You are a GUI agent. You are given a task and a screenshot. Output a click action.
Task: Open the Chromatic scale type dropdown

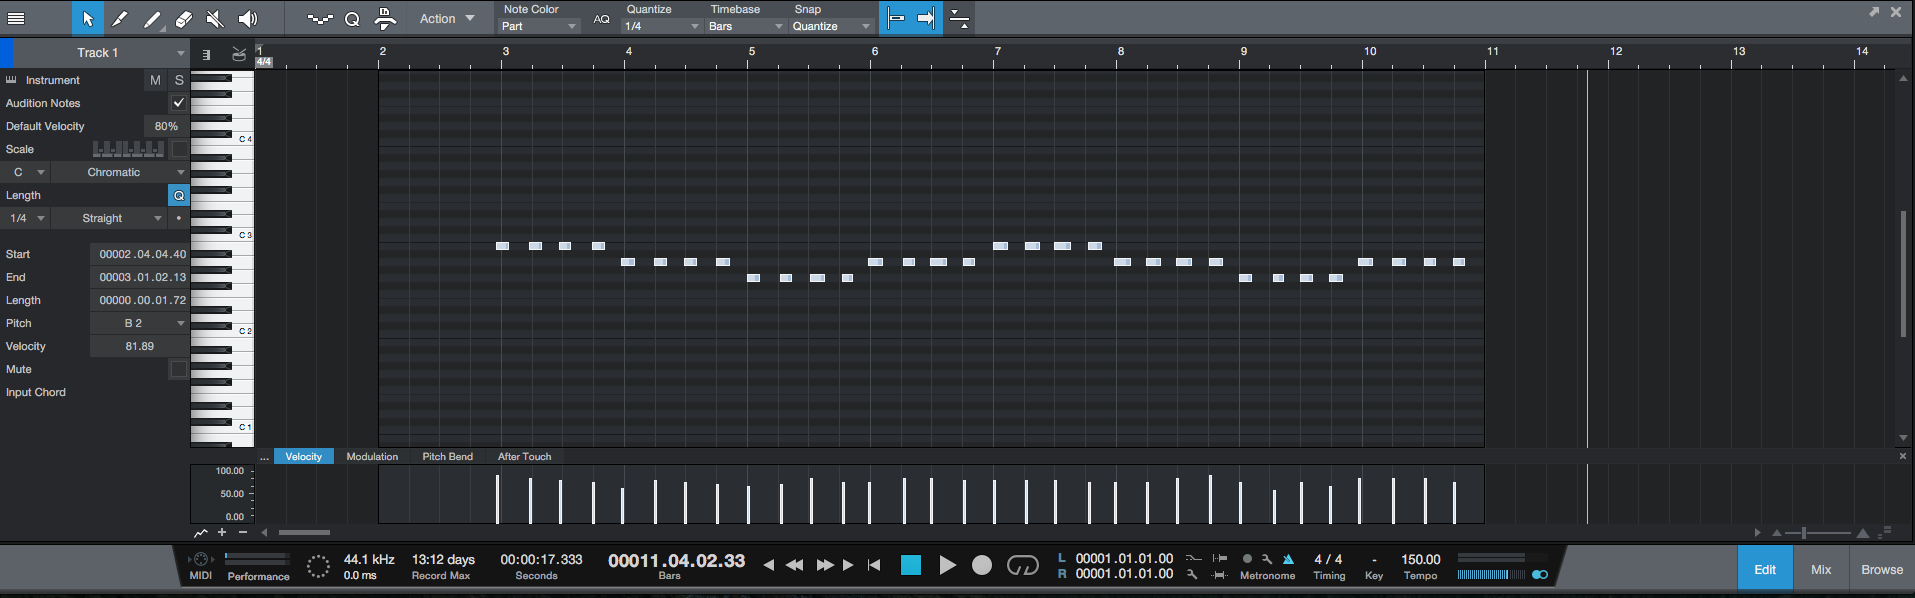(x=120, y=172)
